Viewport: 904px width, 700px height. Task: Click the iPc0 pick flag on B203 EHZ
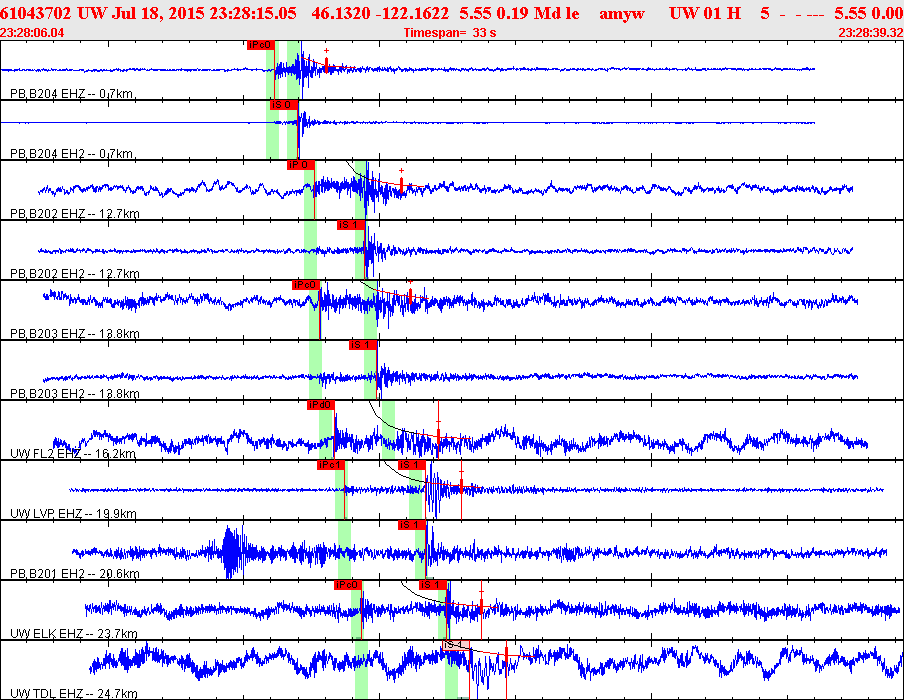305,285
